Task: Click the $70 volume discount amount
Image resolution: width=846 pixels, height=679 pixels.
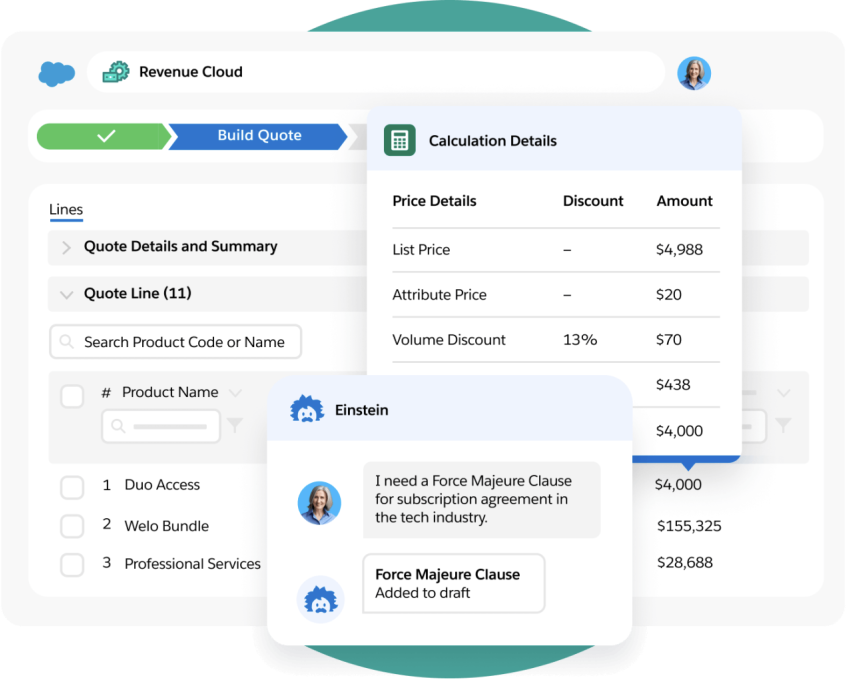Action: tap(668, 340)
